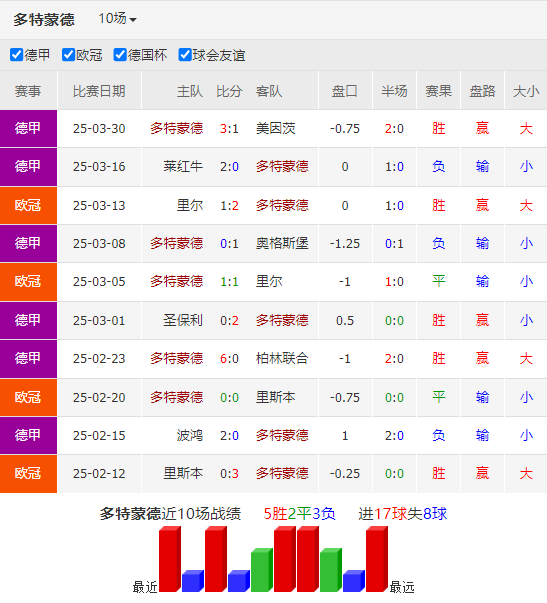Open 圣保利 team link
Image resolution: width=547 pixels, height=603 pixels.
pos(183,320)
